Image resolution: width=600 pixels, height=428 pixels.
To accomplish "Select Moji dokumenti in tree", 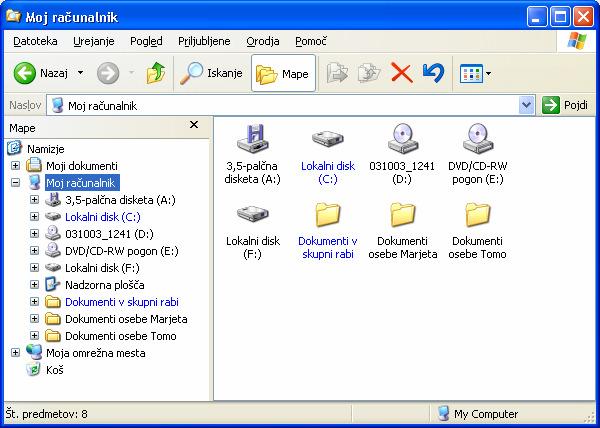I will [x=82, y=166].
